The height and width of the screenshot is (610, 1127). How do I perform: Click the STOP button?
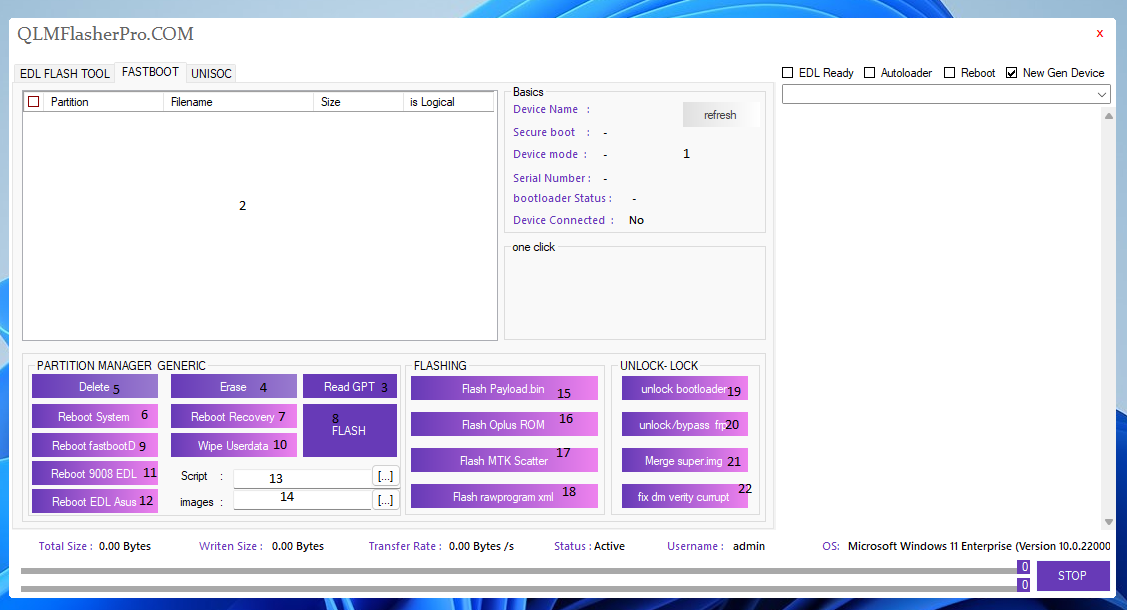(x=1072, y=576)
